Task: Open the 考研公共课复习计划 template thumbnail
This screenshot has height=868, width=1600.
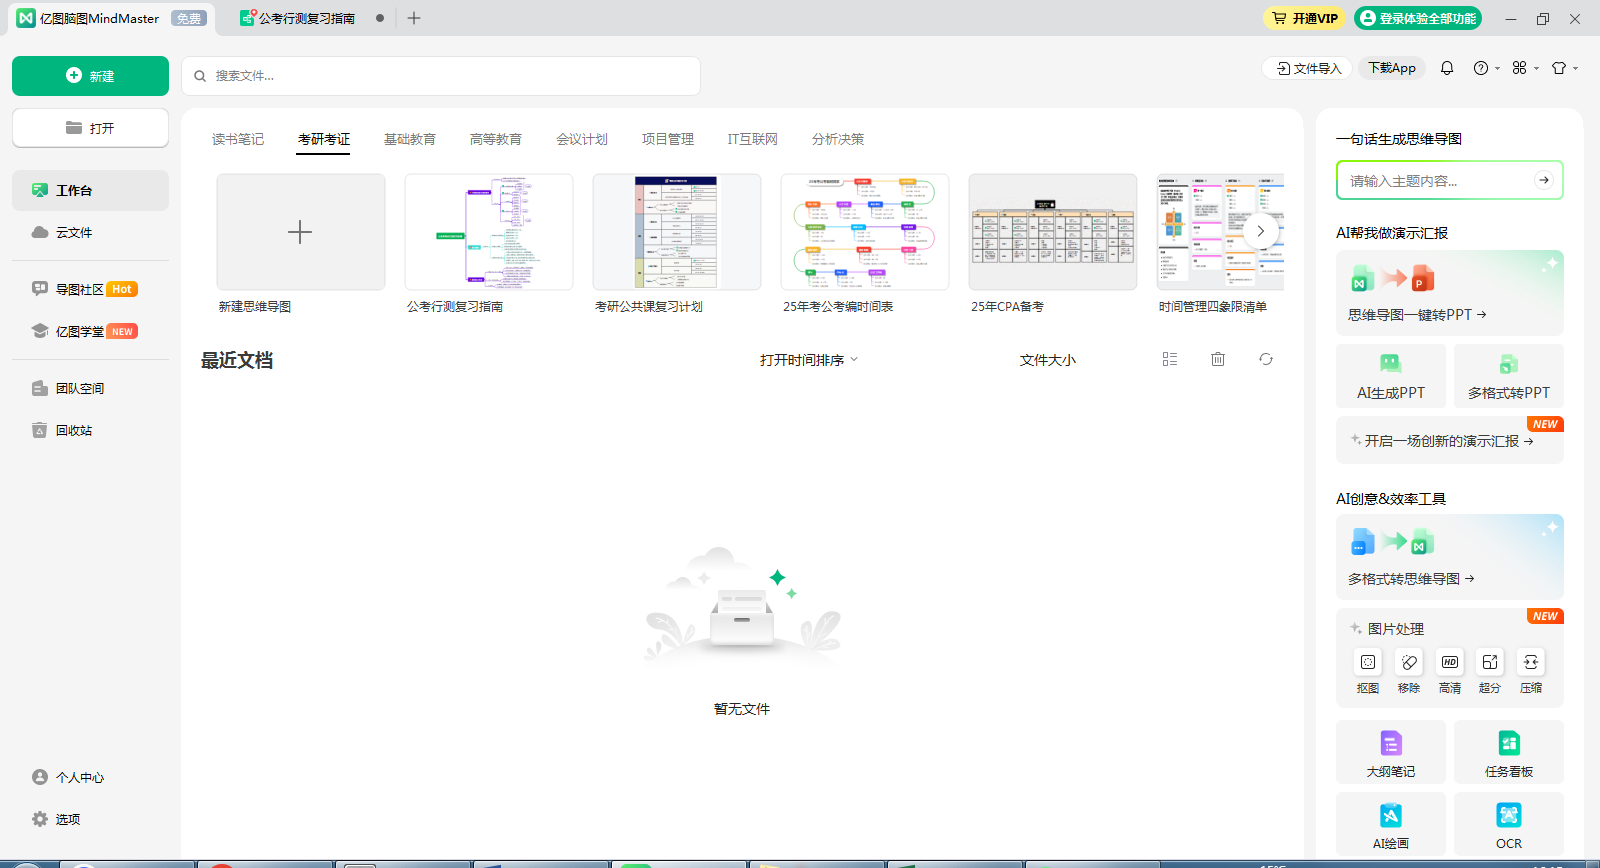Action: 677,232
